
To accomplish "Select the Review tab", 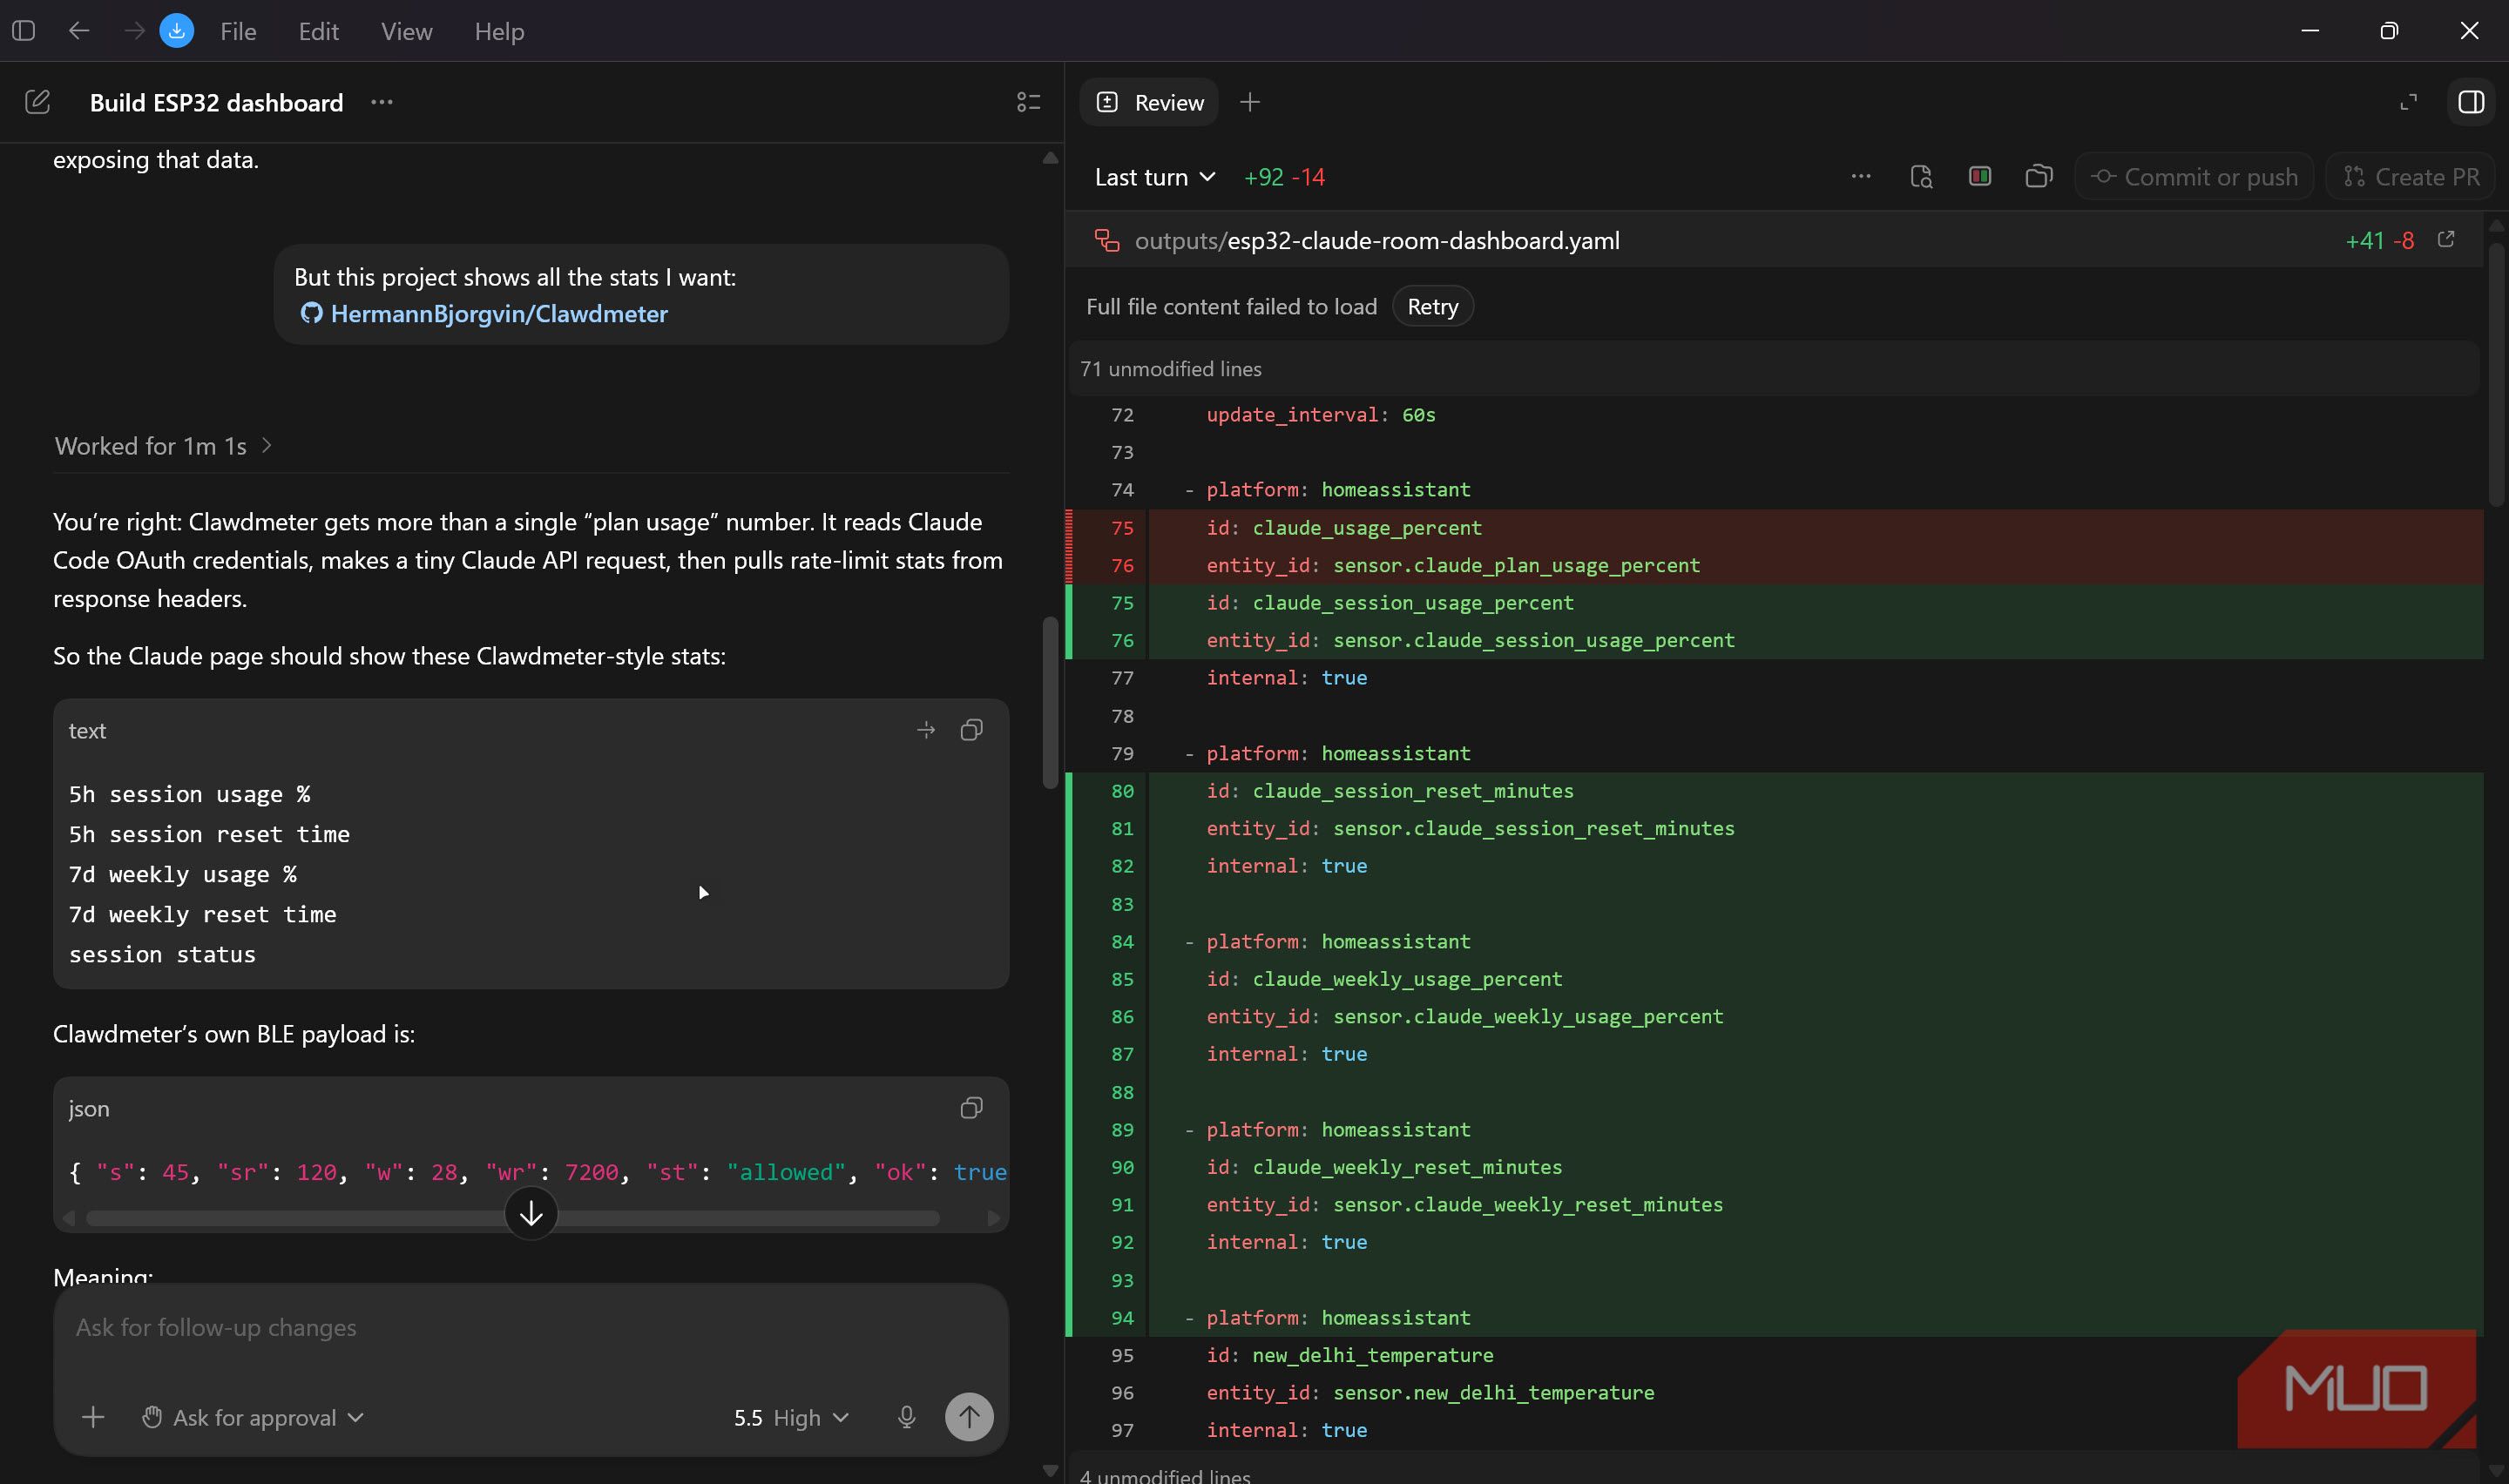I will [x=1149, y=102].
